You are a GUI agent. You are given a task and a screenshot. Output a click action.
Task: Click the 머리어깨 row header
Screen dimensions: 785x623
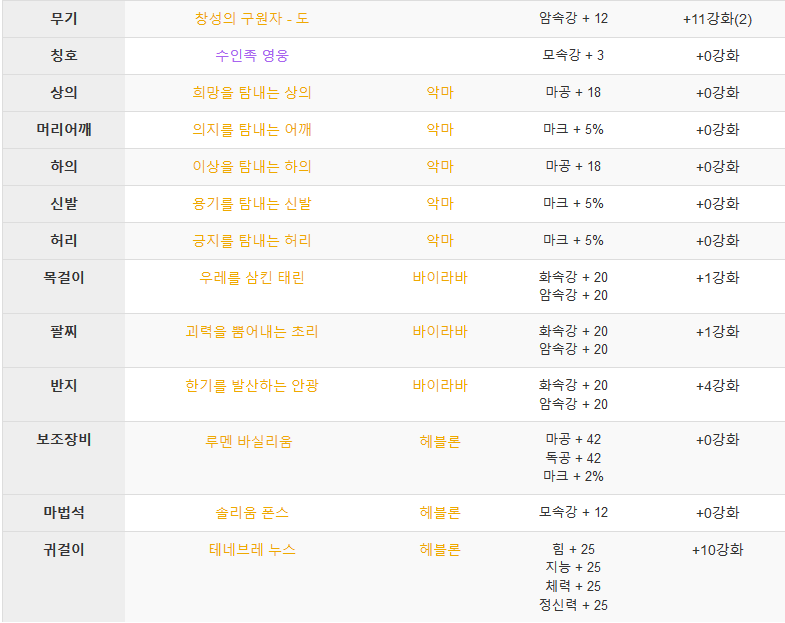point(64,130)
